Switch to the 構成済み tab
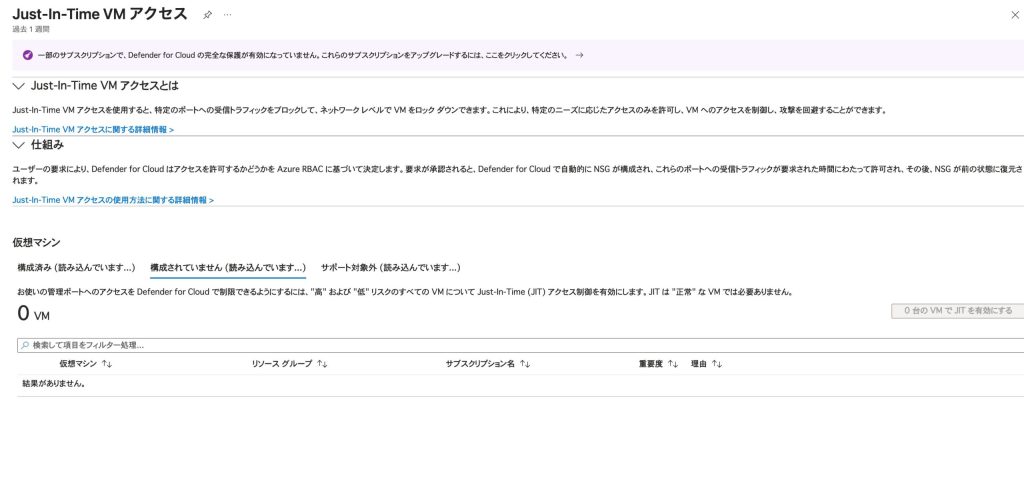Screen dimensions: 1024x488 coord(76,268)
